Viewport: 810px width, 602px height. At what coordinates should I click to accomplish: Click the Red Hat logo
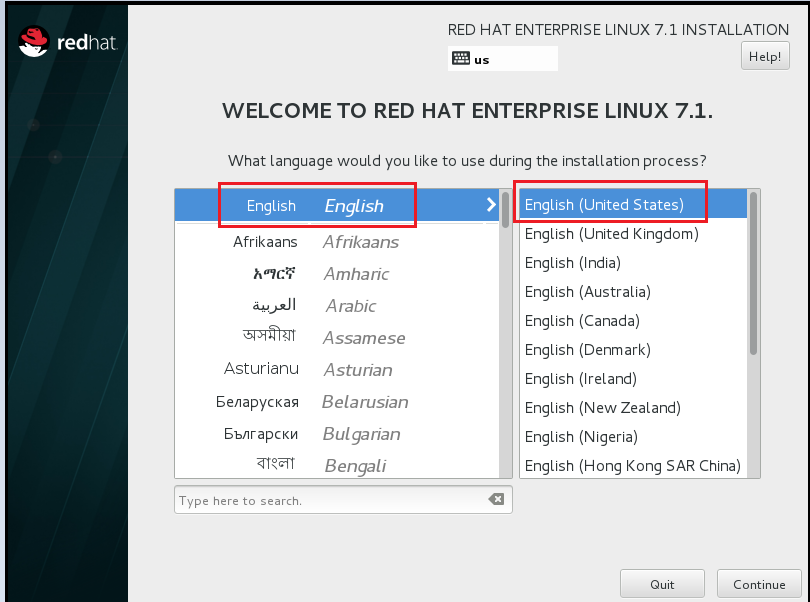[x=68, y=41]
